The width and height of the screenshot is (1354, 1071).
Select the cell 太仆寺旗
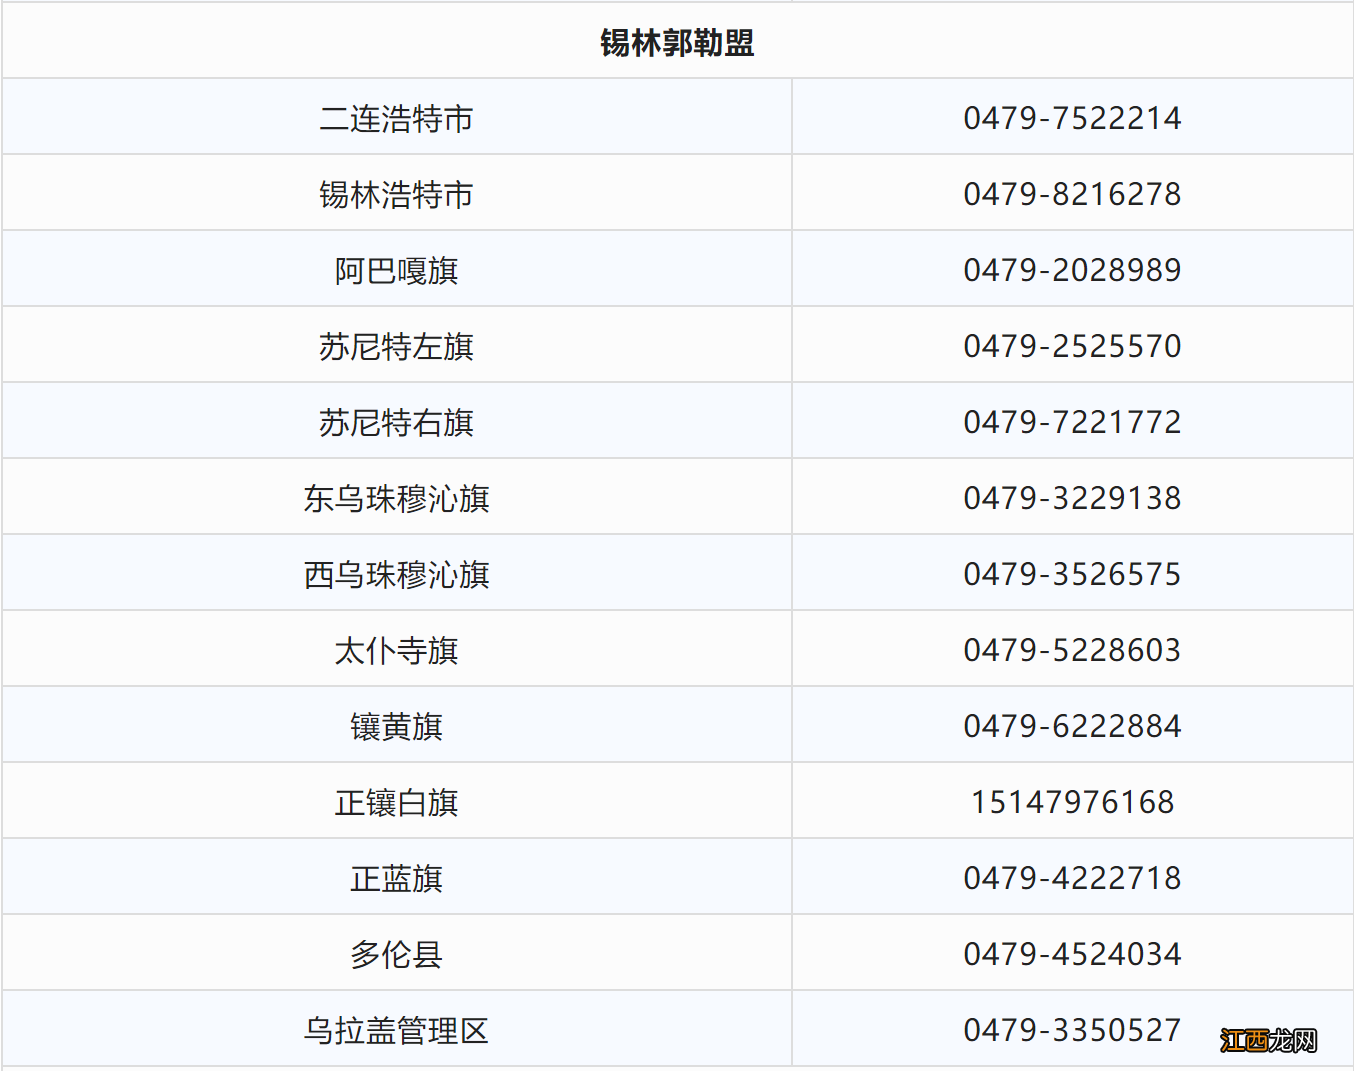tap(397, 650)
